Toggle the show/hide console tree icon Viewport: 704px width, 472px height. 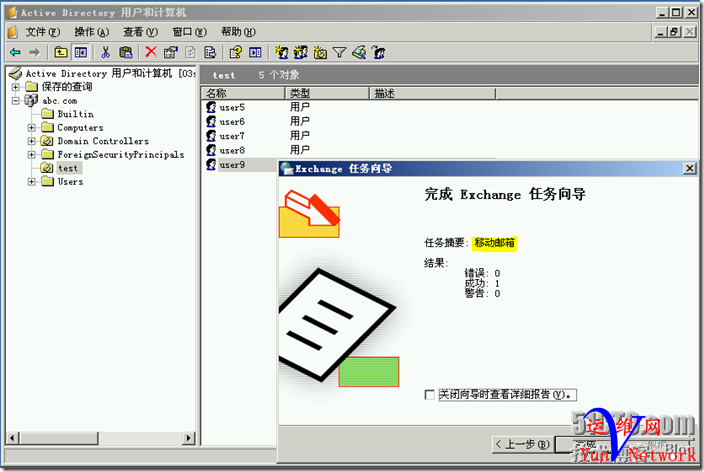(81, 53)
